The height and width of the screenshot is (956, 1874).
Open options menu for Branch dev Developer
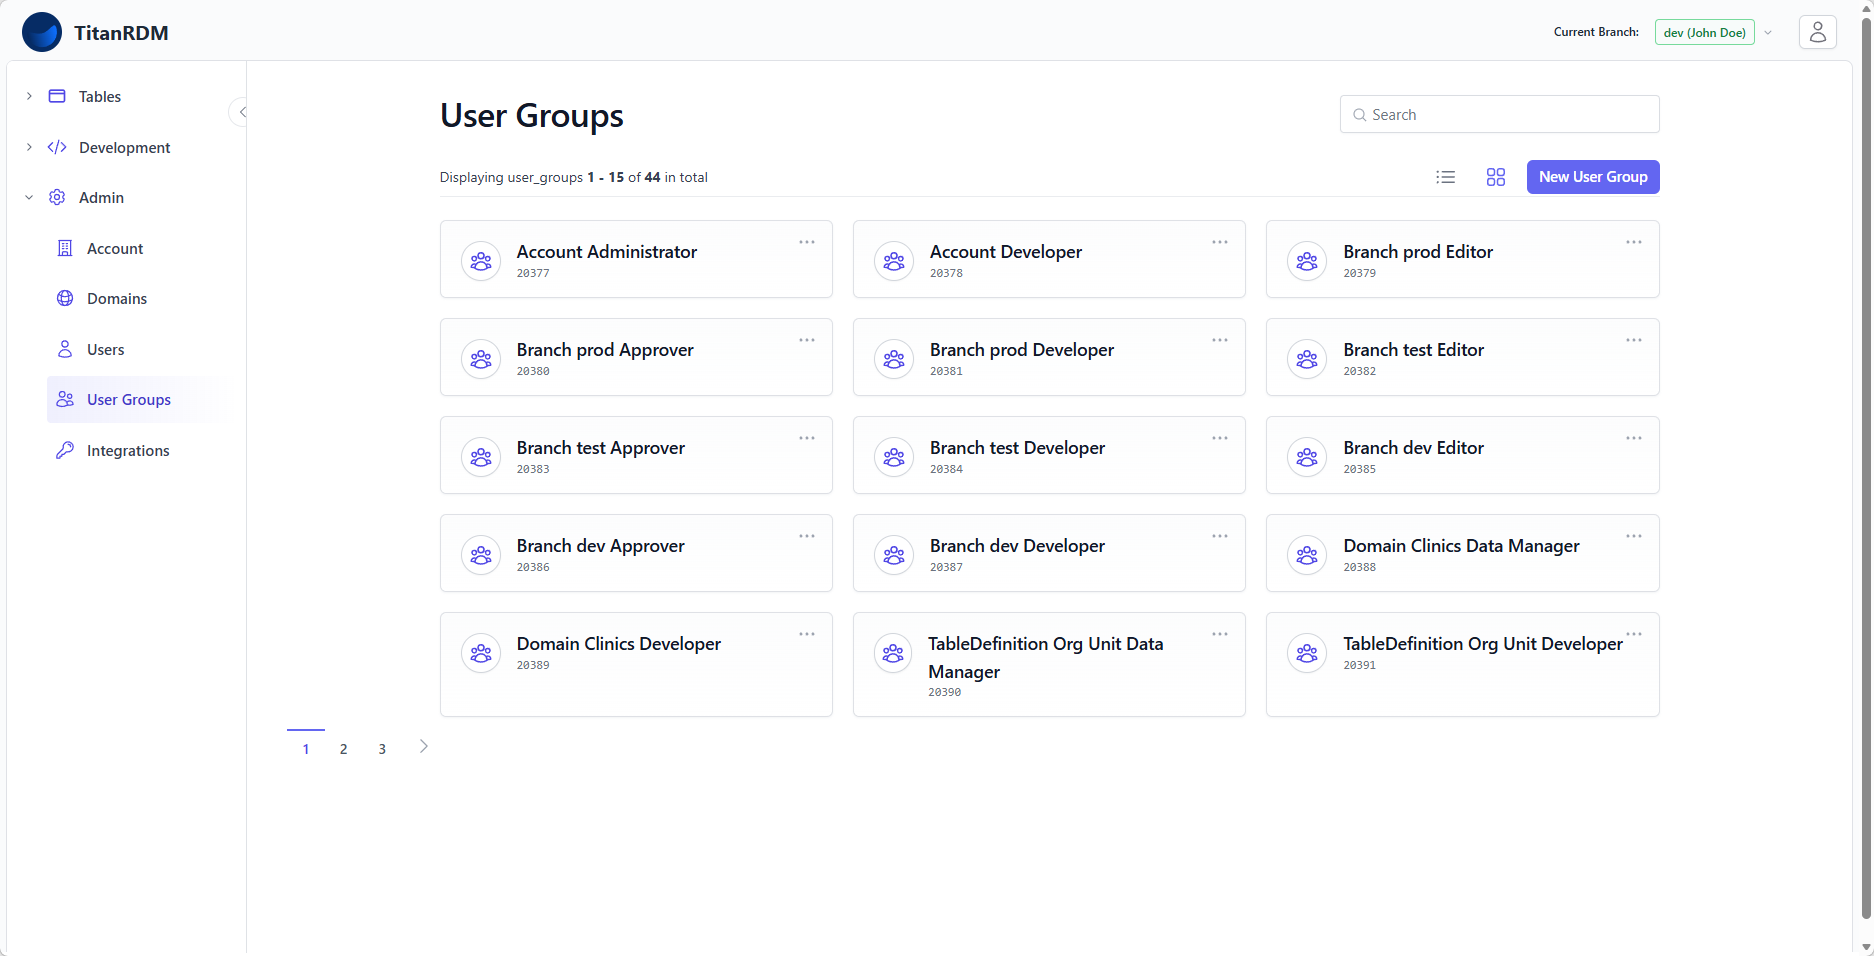1220,536
